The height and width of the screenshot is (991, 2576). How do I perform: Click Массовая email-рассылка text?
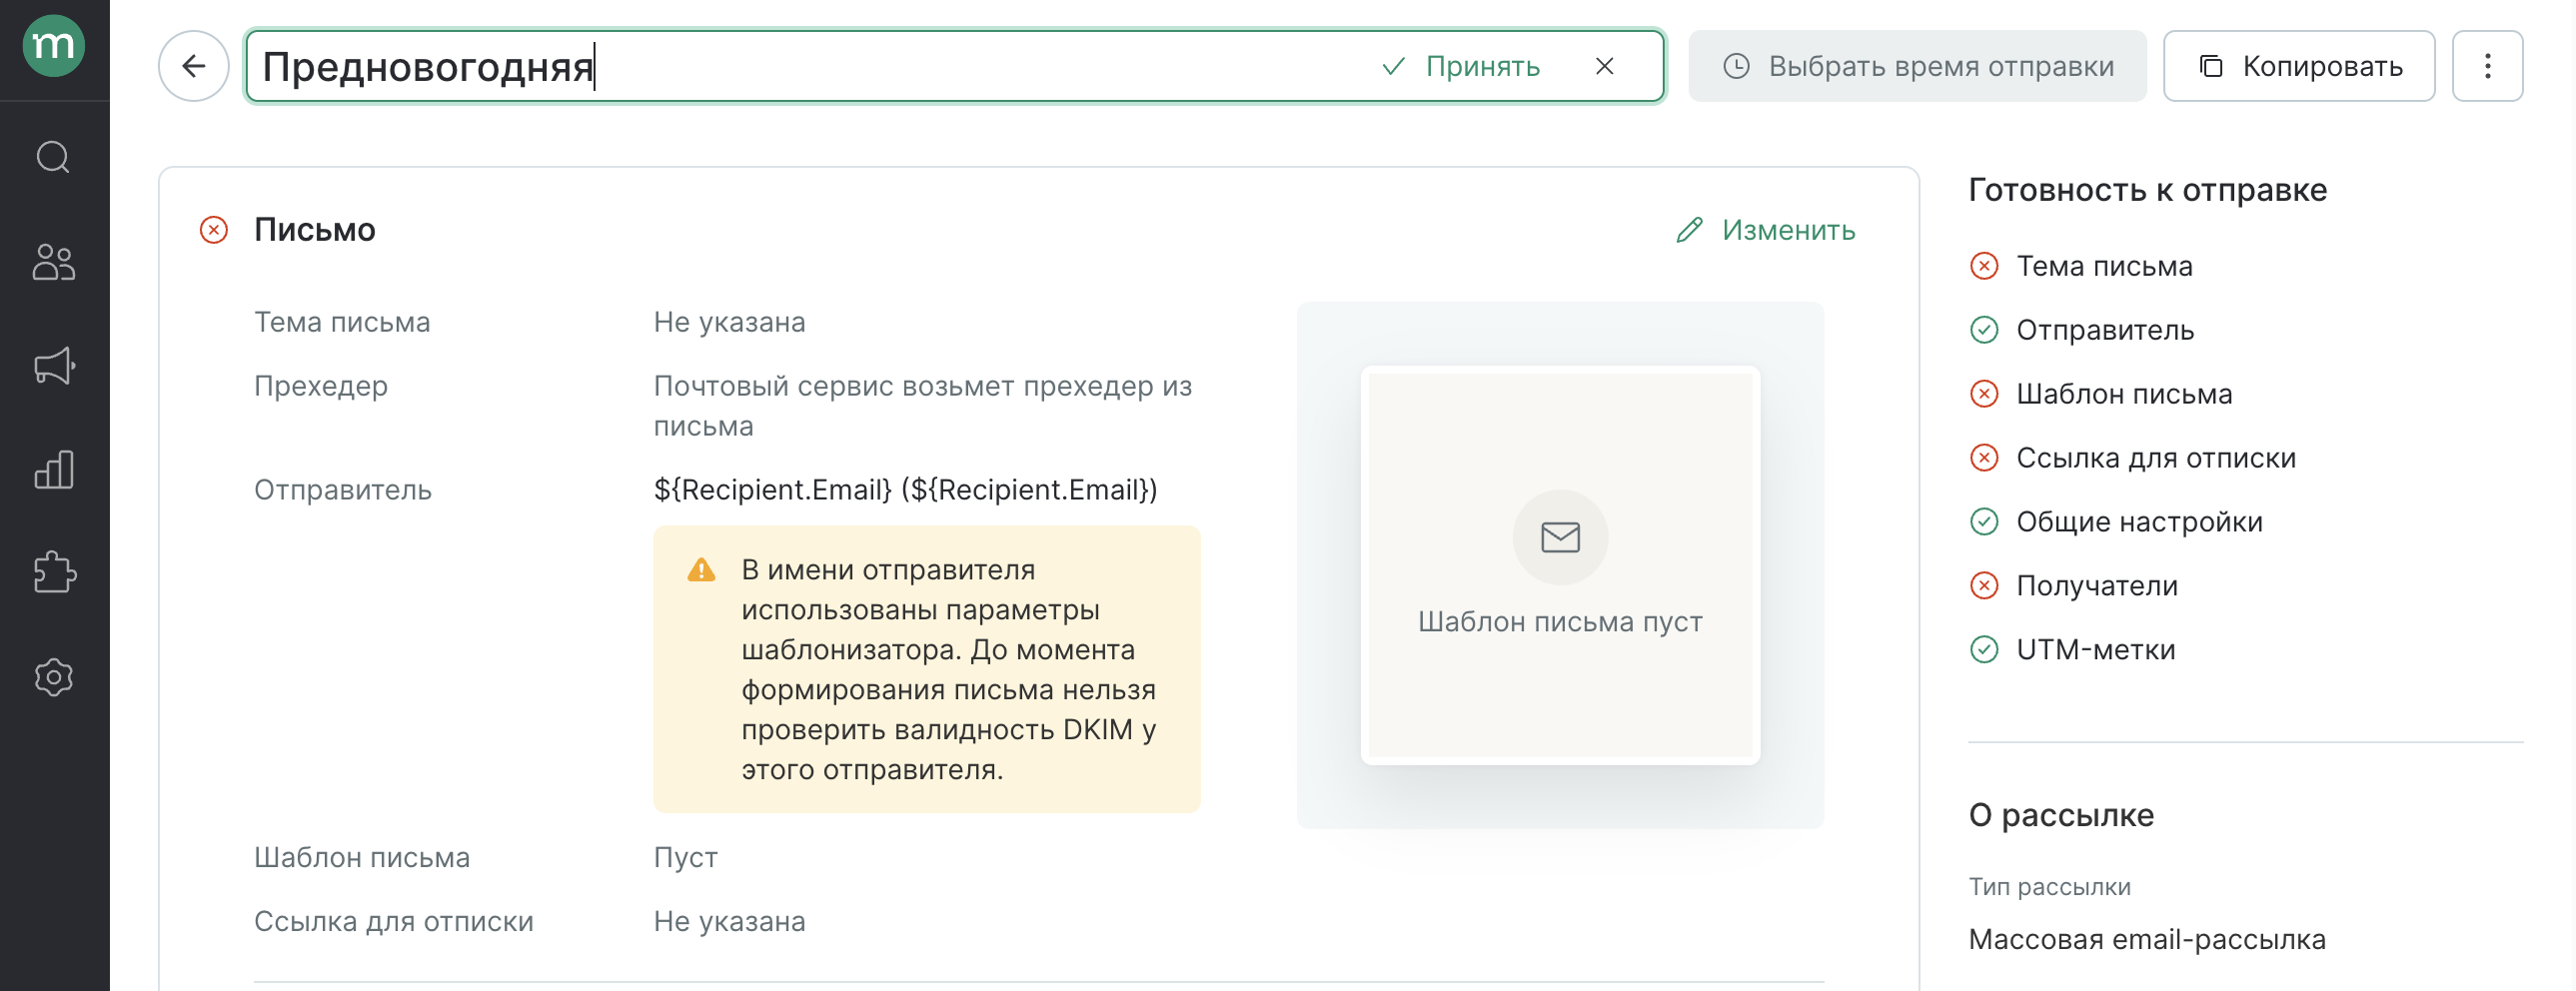coord(2147,940)
